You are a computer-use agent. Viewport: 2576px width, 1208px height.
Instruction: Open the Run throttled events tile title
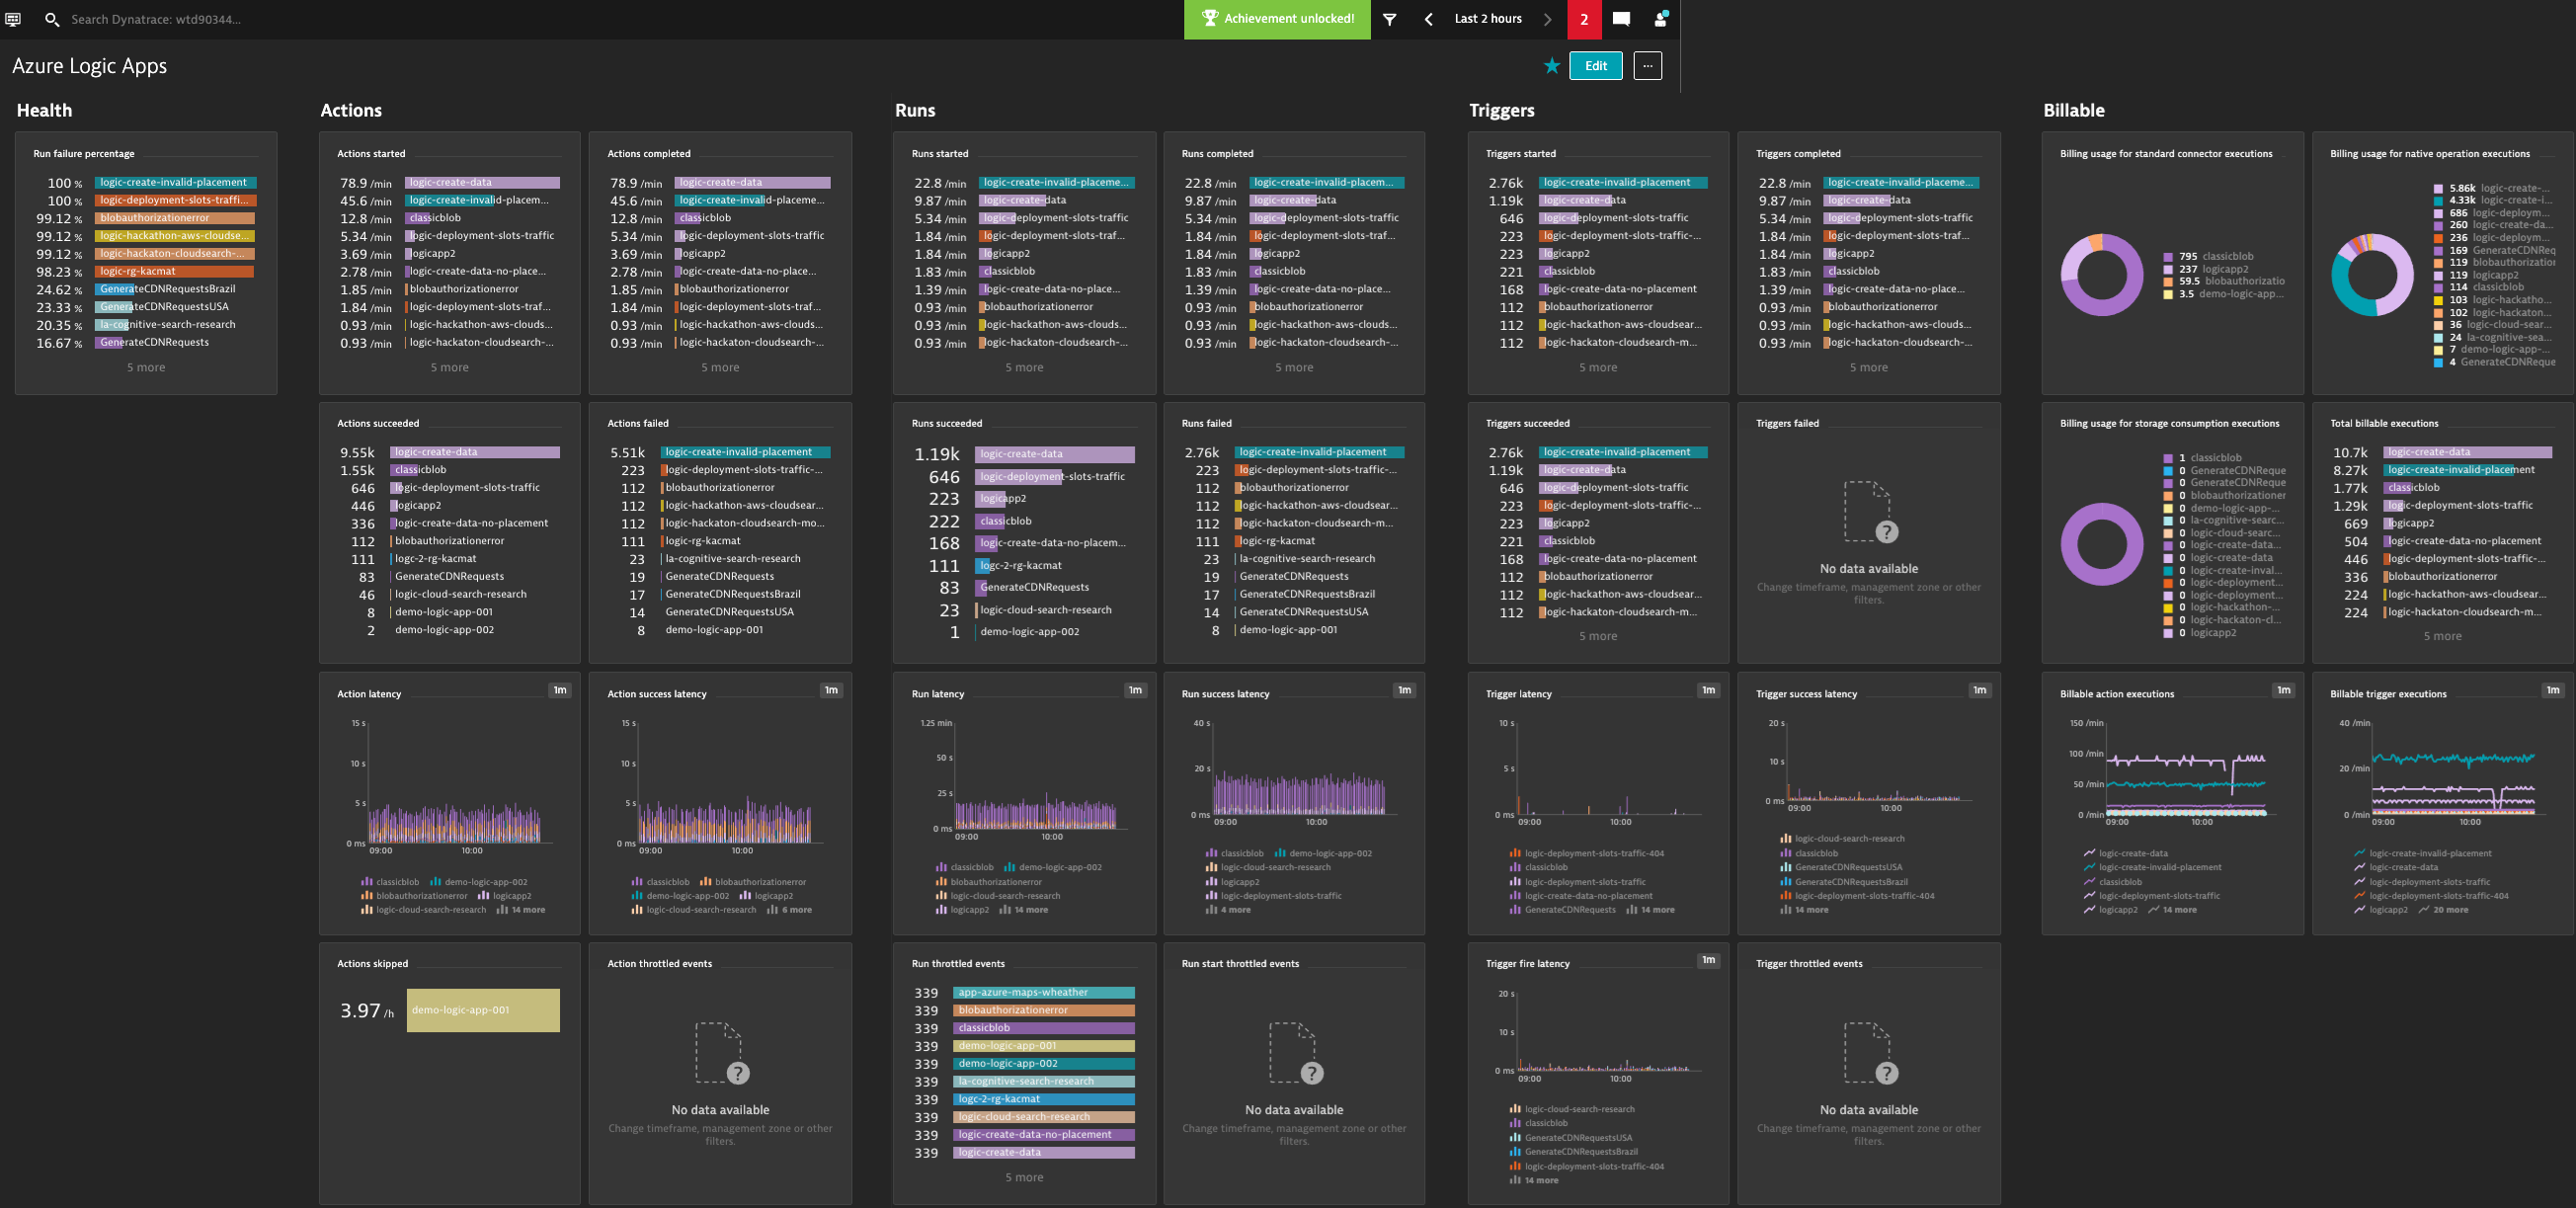point(958,964)
